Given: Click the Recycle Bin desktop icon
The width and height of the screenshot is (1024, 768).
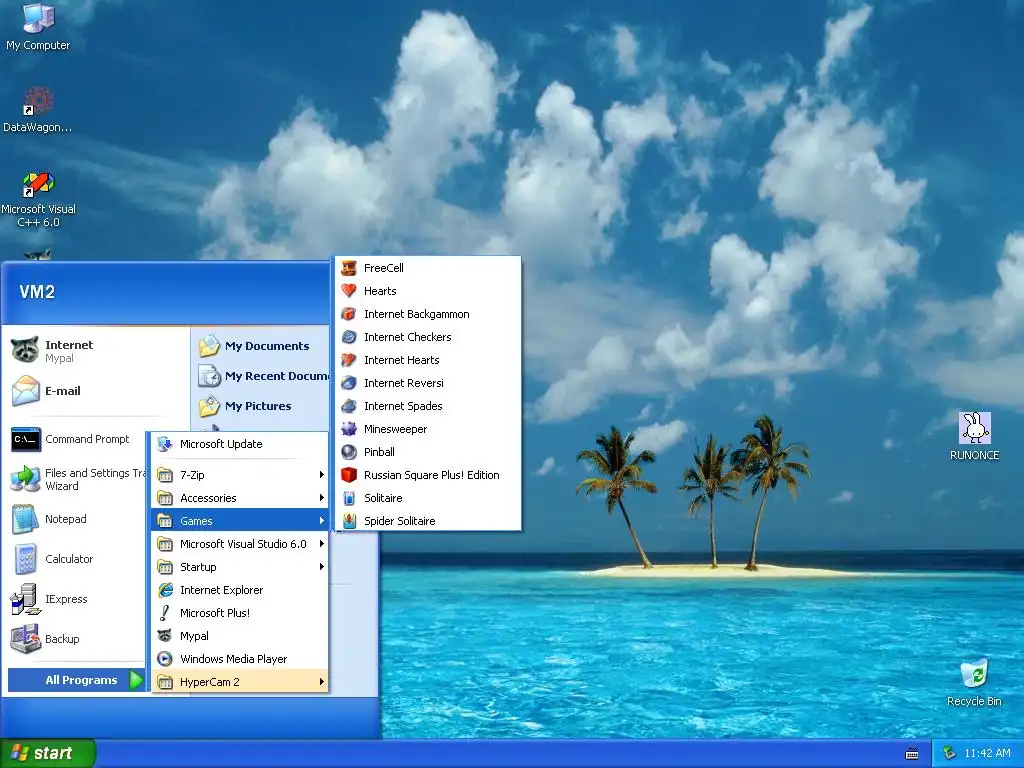Looking at the screenshot, I should click(x=974, y=673).
